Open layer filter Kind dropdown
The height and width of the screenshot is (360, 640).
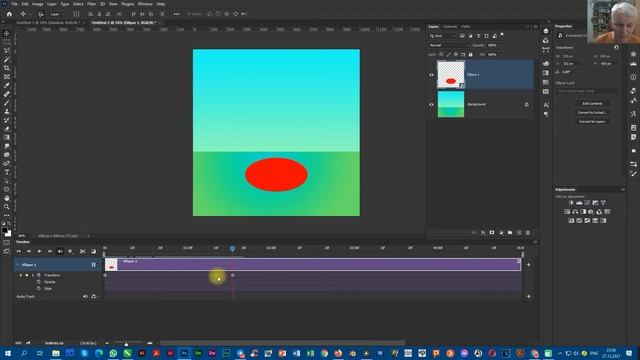[x=442, y=36]
